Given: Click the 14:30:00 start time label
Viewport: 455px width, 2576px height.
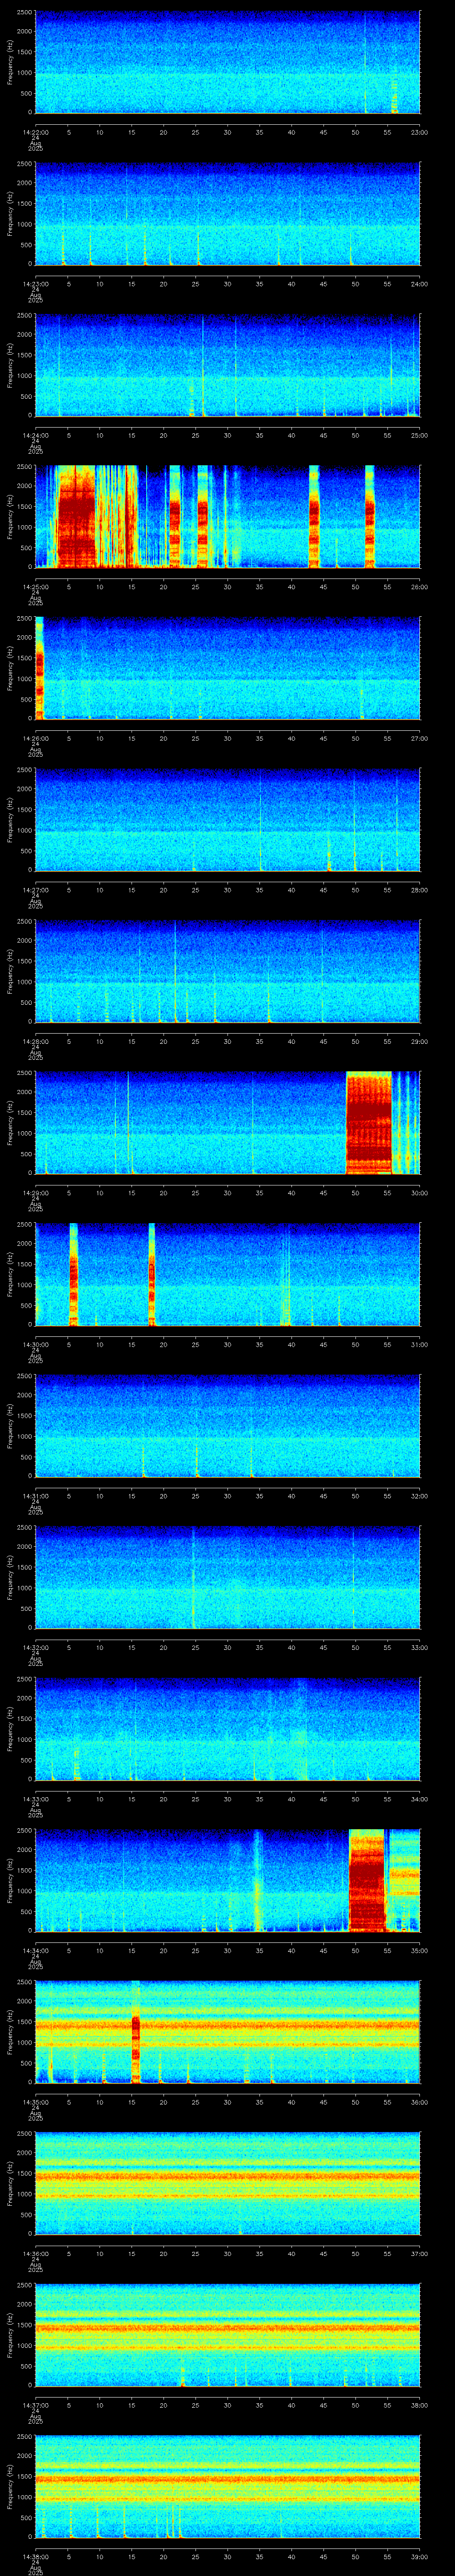Looking at the screenshot, I should 35,1344.
